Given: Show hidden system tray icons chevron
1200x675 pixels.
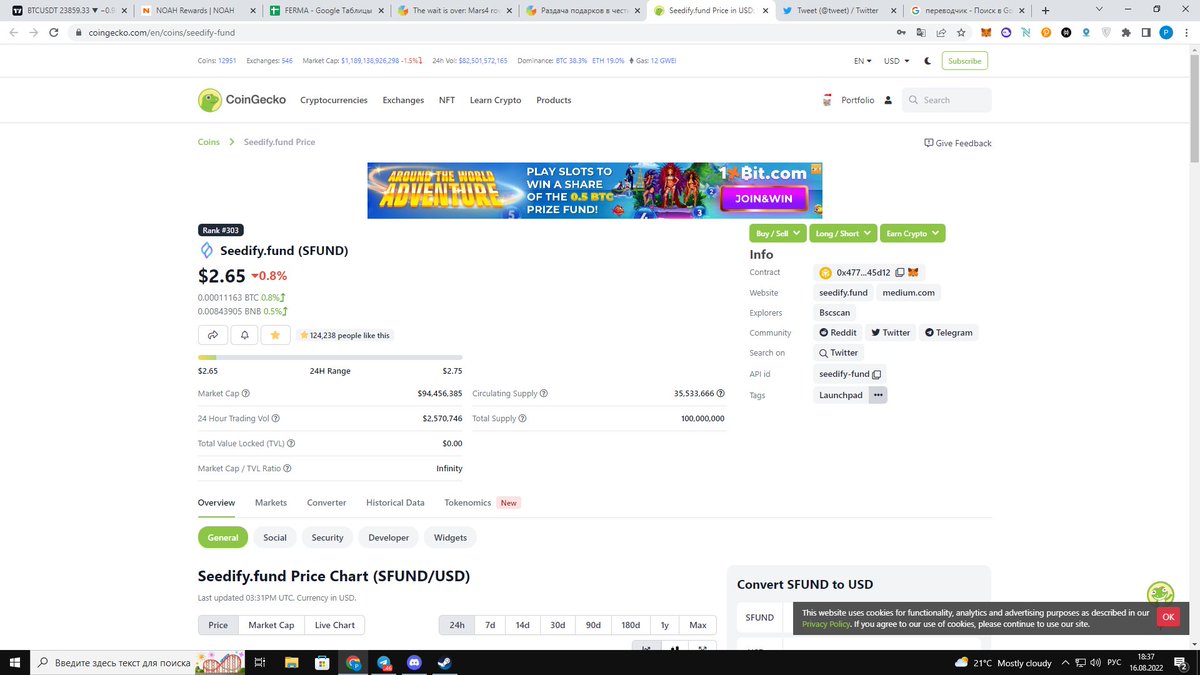Looking at the screenshot, I should pos(1066,662).
